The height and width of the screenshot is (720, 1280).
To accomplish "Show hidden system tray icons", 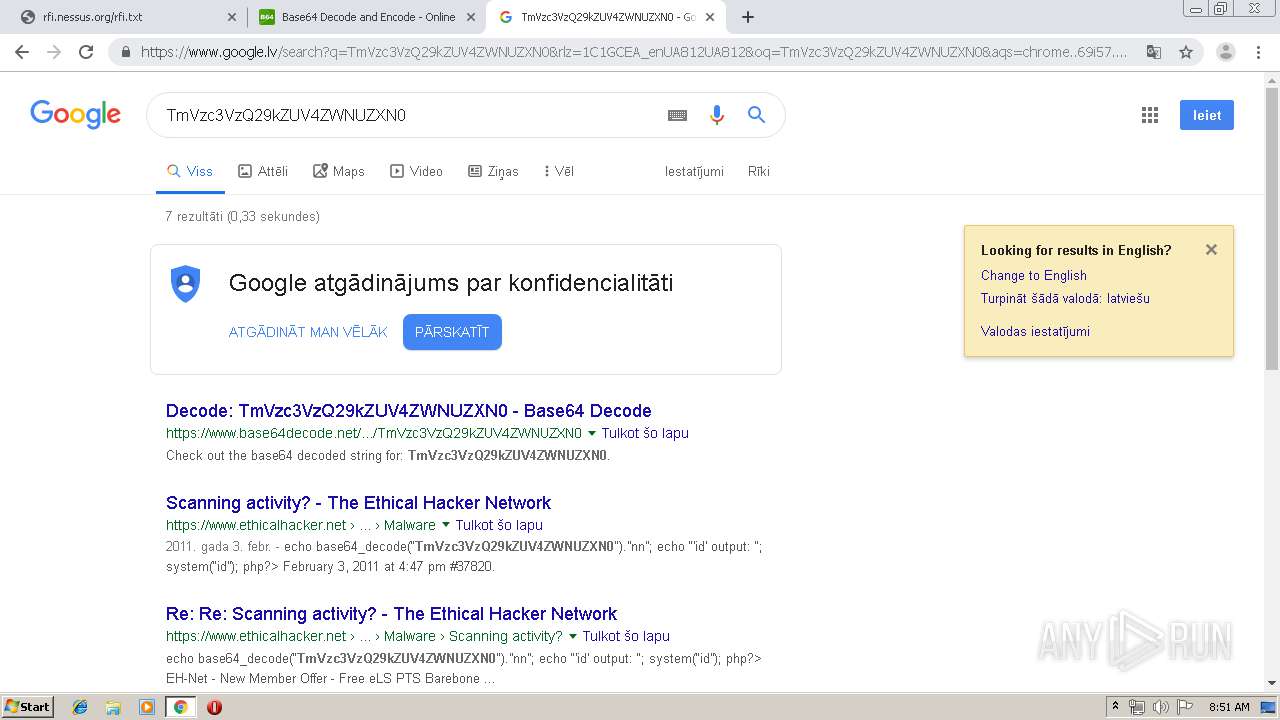I will pyautogui.click(x=1116, y=707).
